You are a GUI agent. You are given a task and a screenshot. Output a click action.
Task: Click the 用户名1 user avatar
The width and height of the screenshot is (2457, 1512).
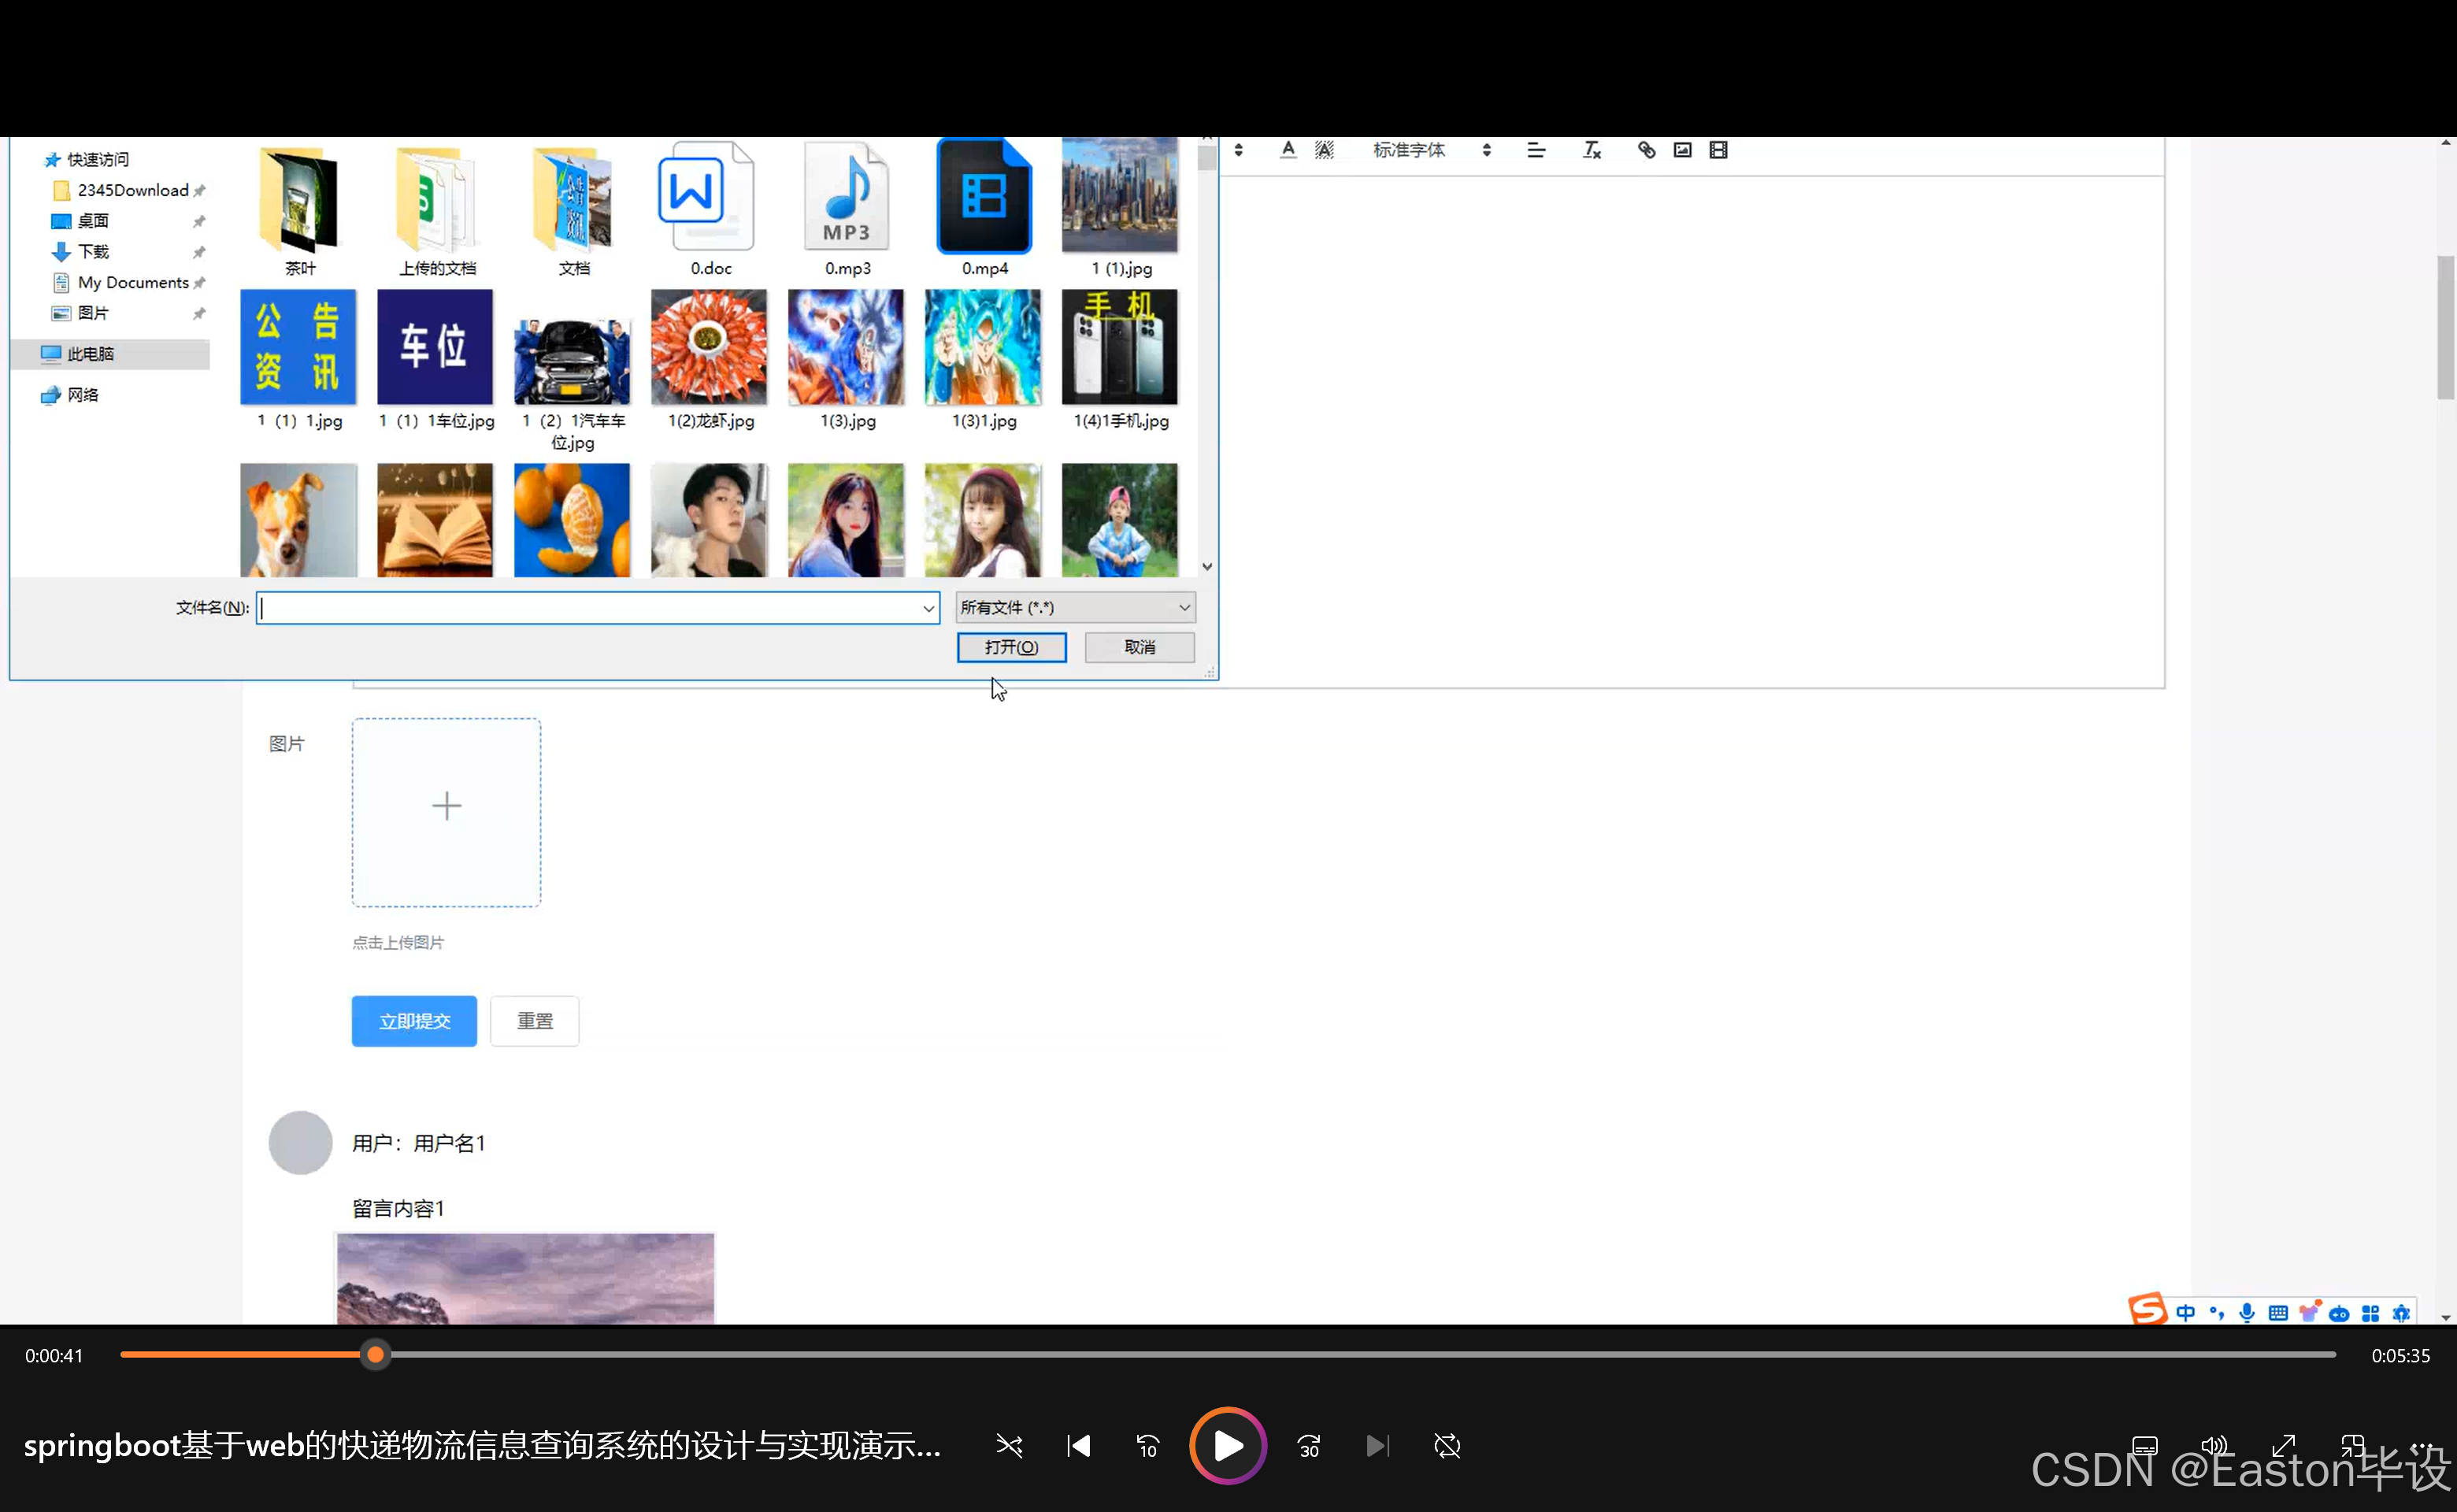tap(300, 1142)
